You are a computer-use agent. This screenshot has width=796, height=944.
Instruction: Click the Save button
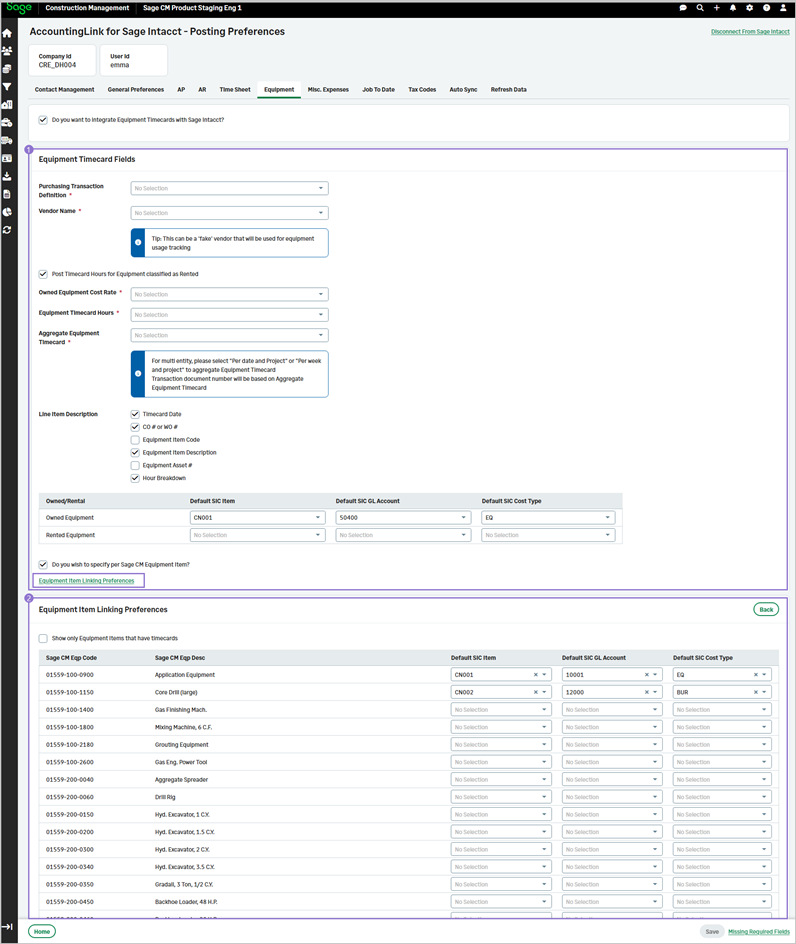712,932
